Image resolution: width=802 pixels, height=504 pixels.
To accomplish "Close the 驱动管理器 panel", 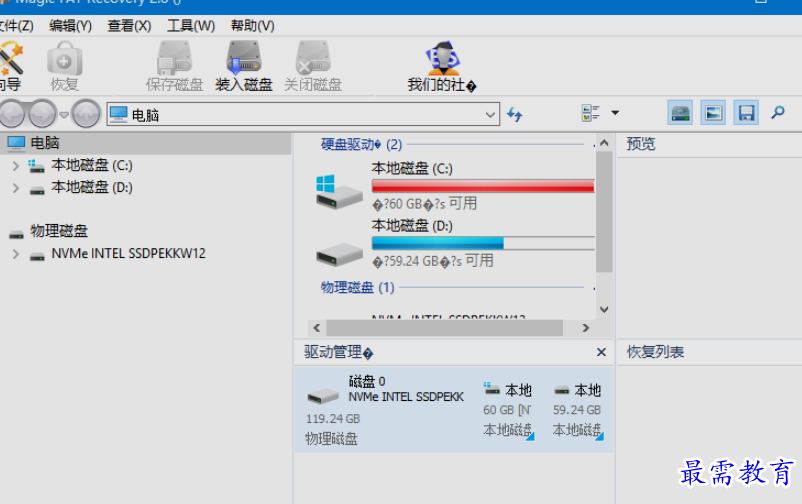I will point(601,352).
